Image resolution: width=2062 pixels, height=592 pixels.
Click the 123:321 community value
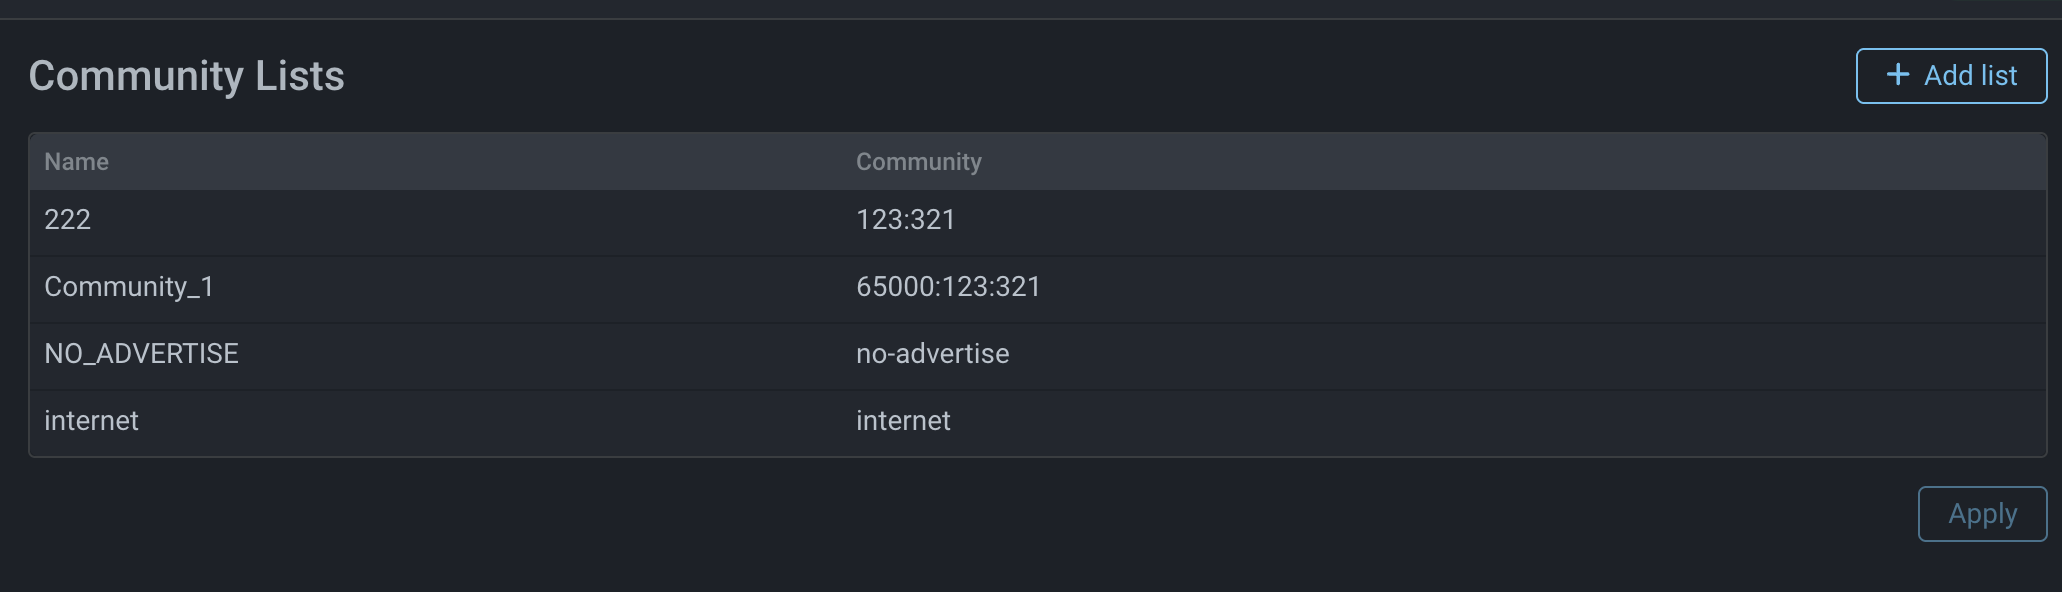[x=905, y=220]
